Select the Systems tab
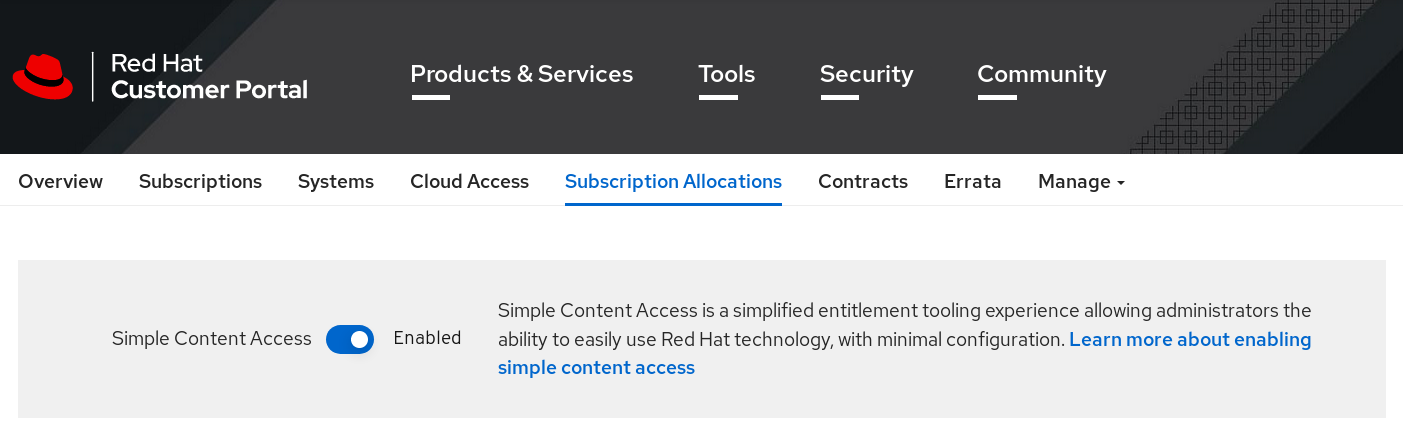Screen dimensions: 1403x437 [336, 181]
